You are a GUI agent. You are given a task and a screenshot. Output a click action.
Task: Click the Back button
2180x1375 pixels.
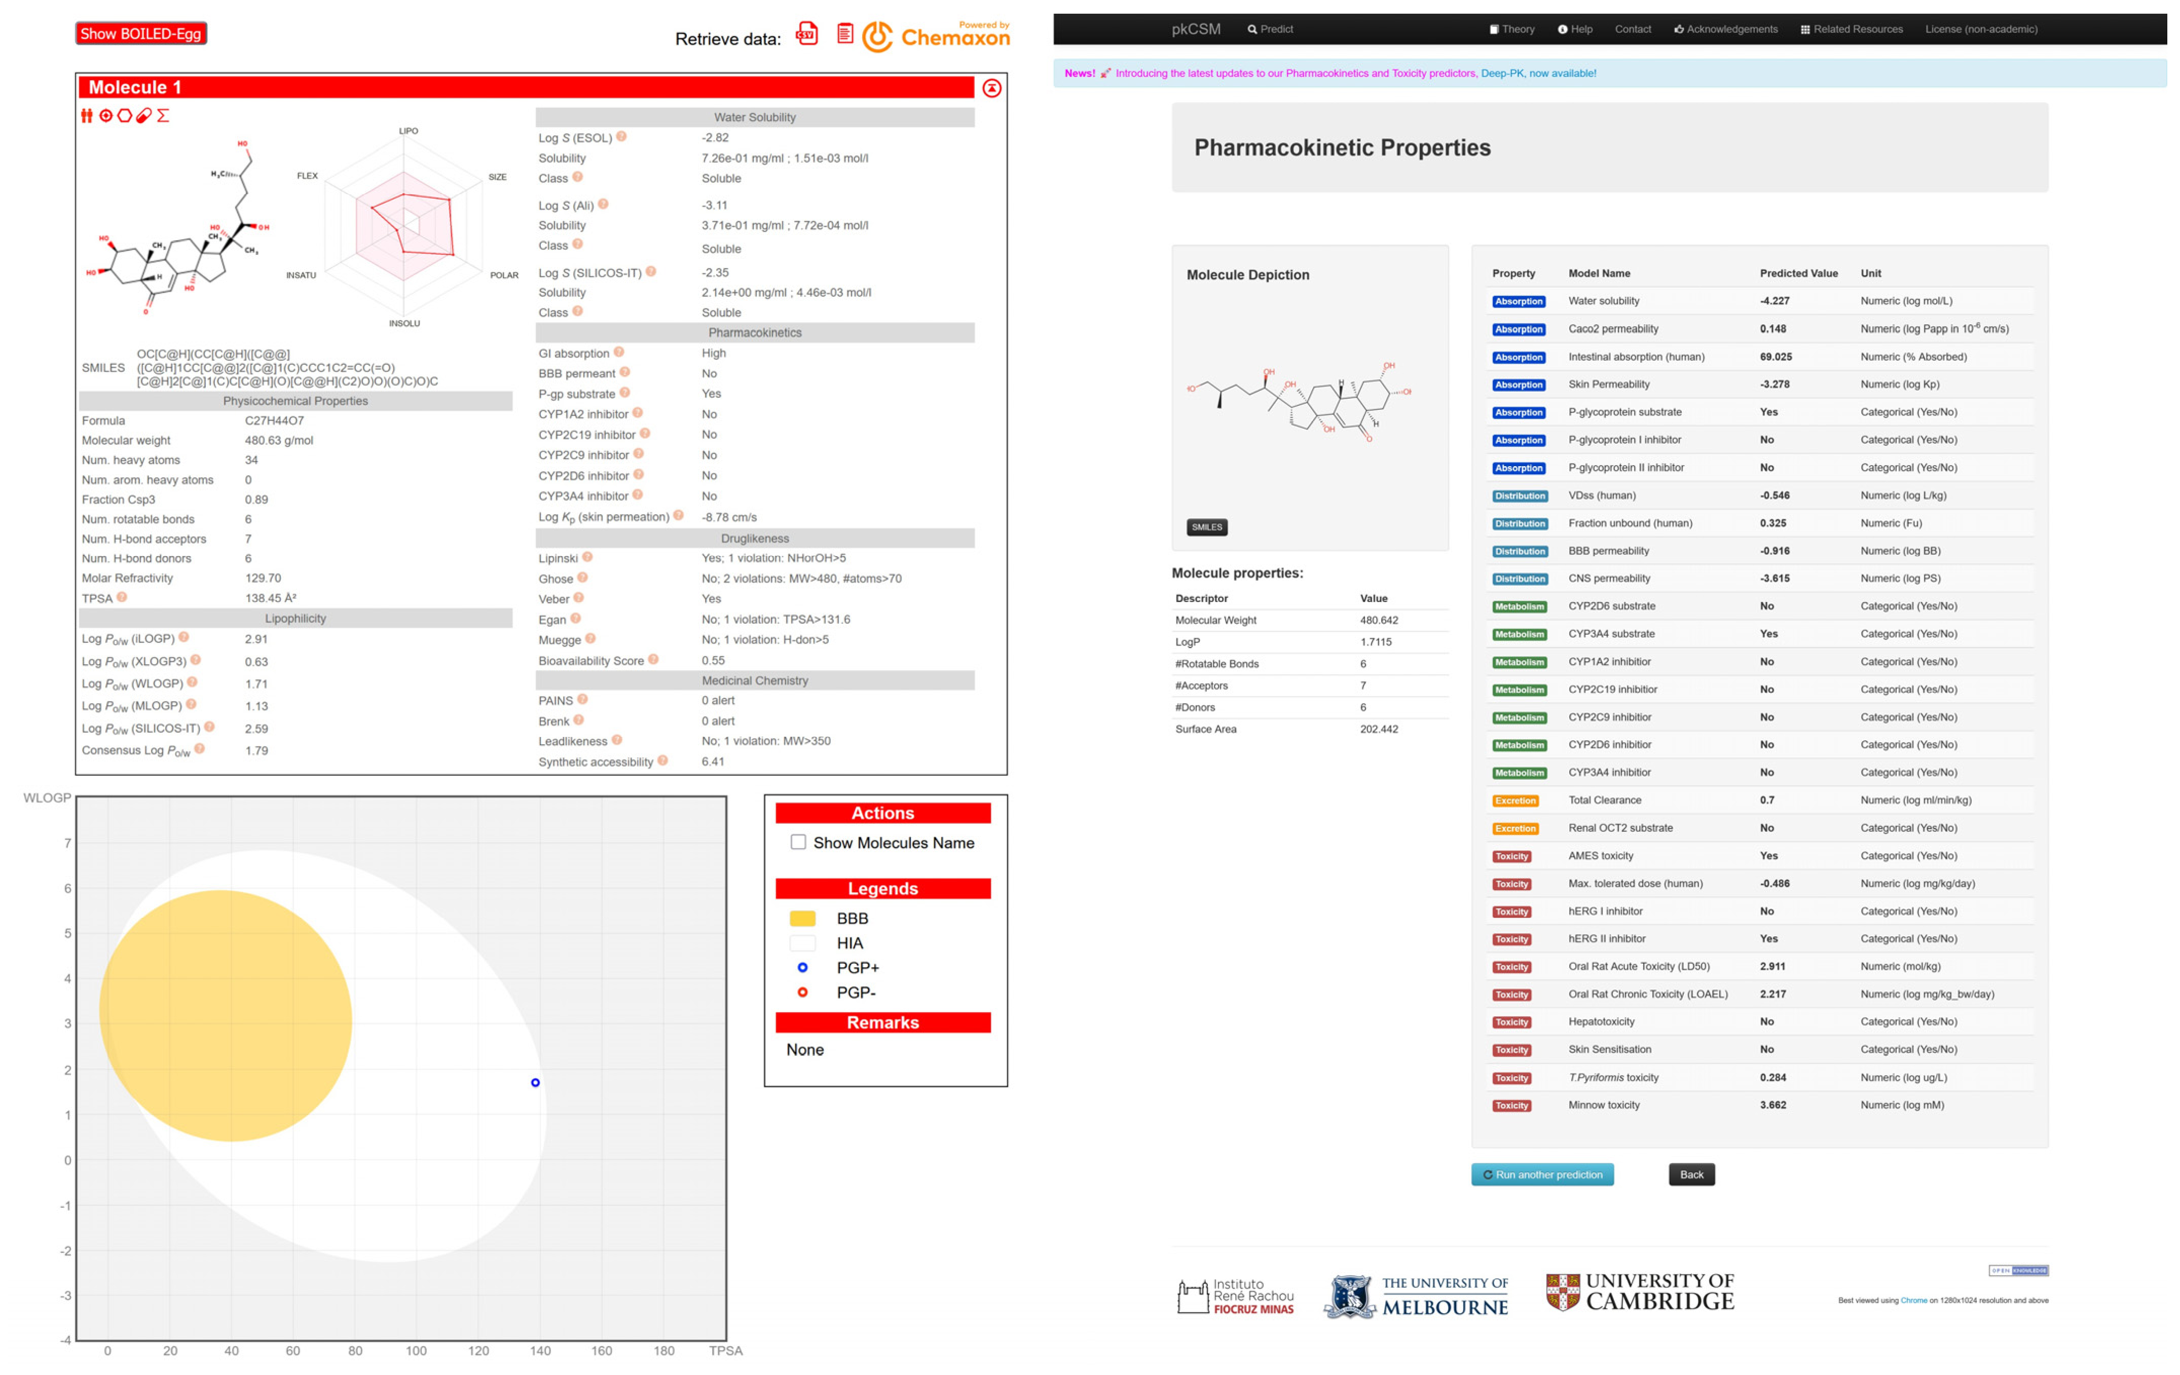(1692, 1175)
